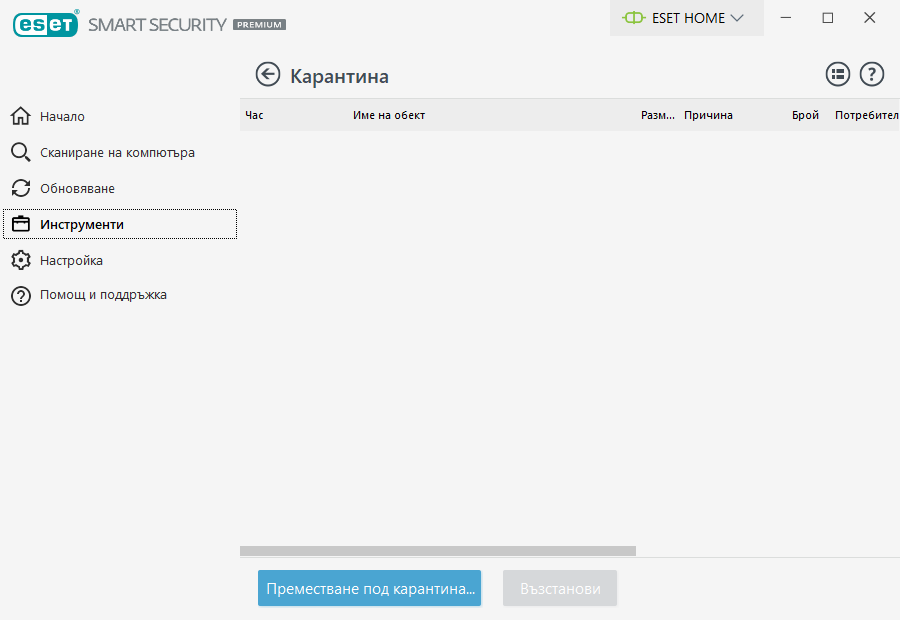
Task: Click the gear icon for Настройка
Action: [21, 260]
